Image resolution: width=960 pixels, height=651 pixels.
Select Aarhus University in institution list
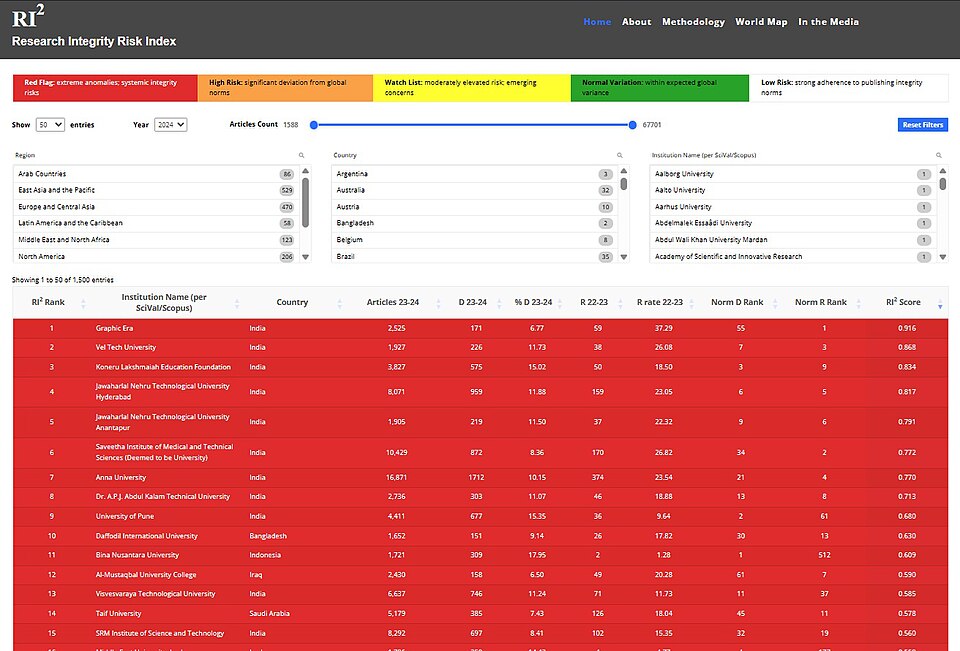(x=793, y=207)
